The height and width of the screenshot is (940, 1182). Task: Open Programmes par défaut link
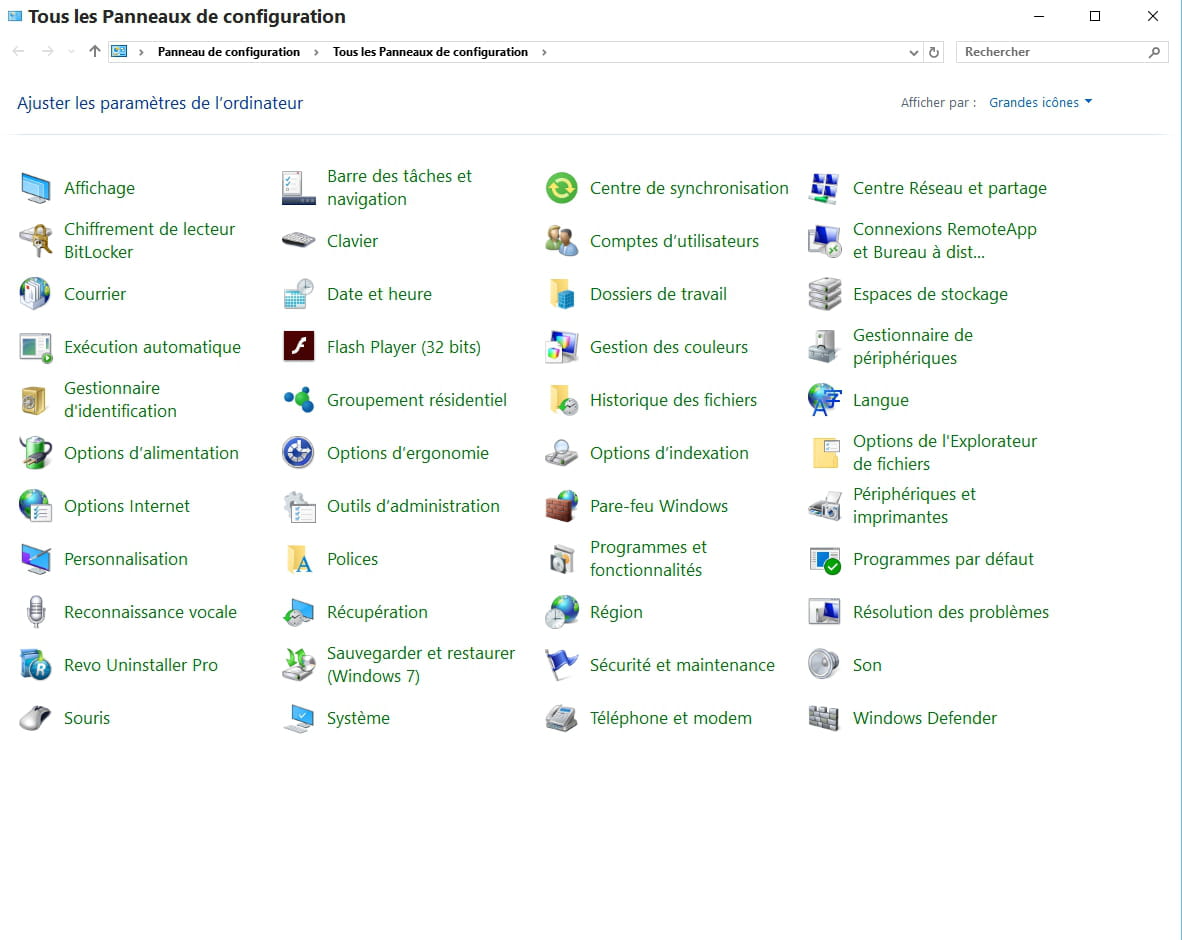[943, 559]
